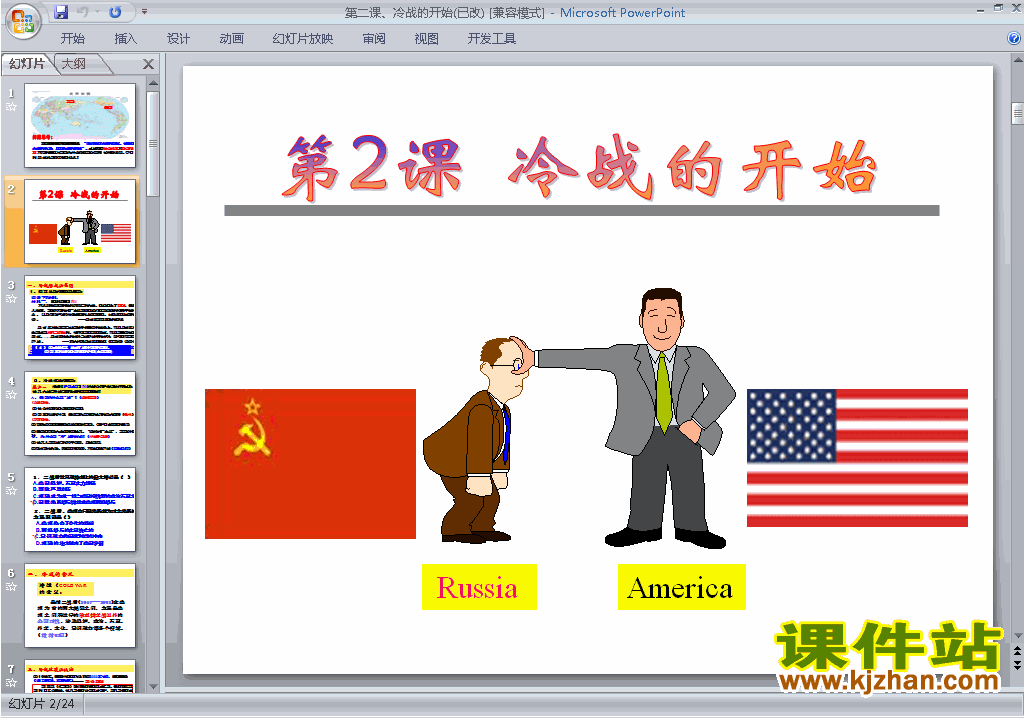The height and width of the screenshot is (718, 1024).
Task: Switch to the 设计 ribbon tab
Action: pyautogui.click(x=178, y=39)
